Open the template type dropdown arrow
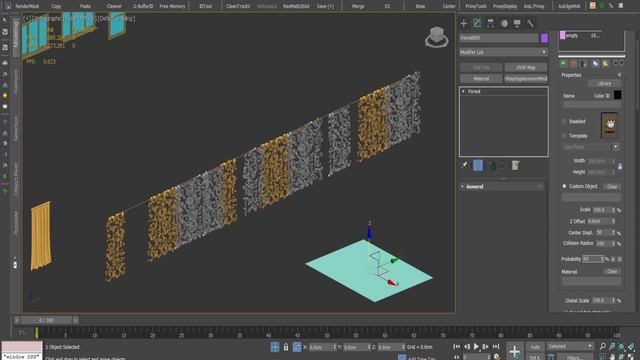 [x=616, y=147]
